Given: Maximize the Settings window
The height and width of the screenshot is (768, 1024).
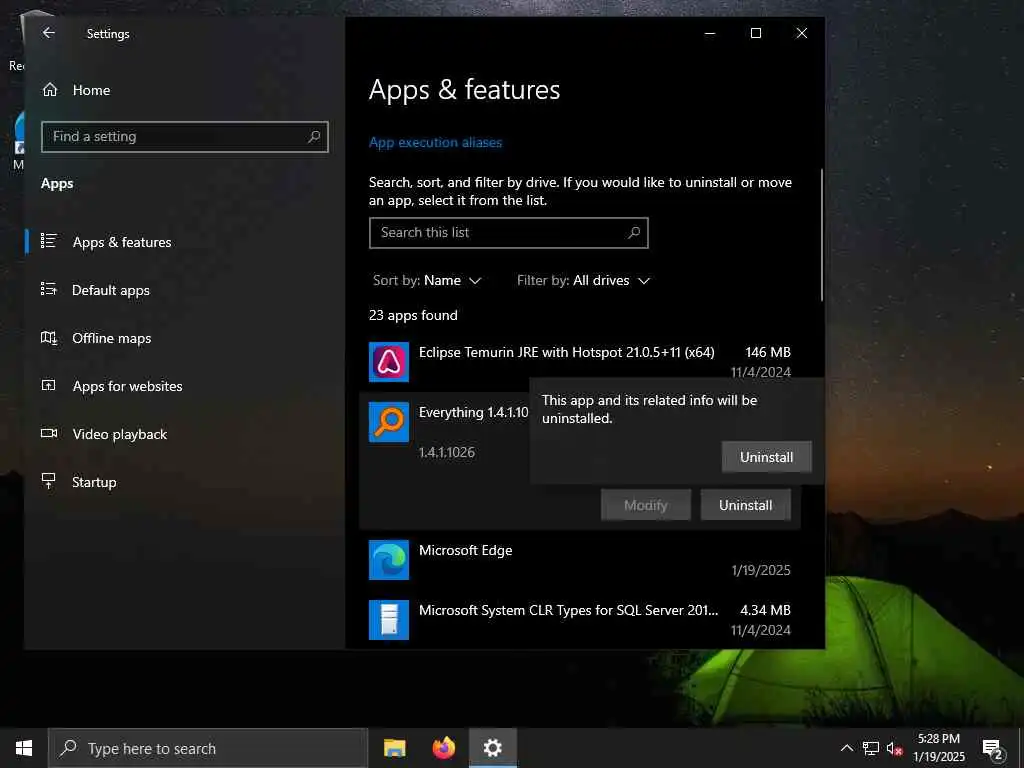Looking at the screenshot, I should coord(756,33).
